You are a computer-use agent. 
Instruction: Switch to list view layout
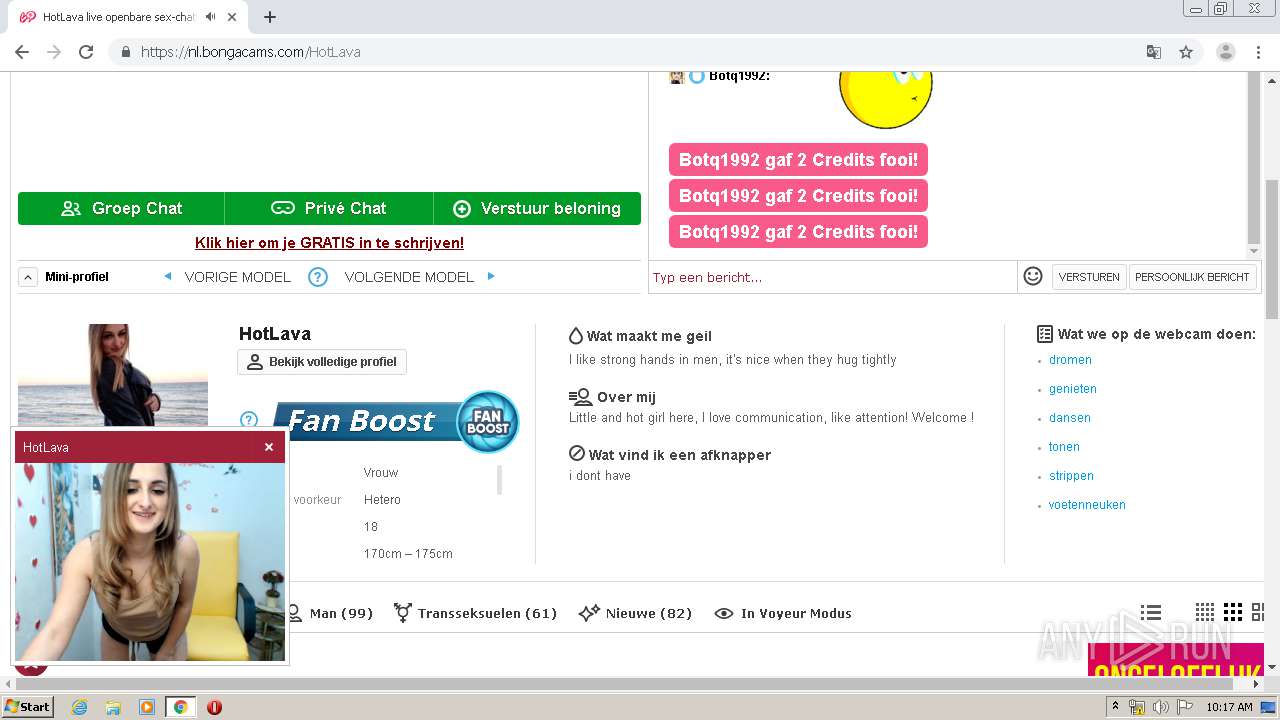coord(1151,612)
